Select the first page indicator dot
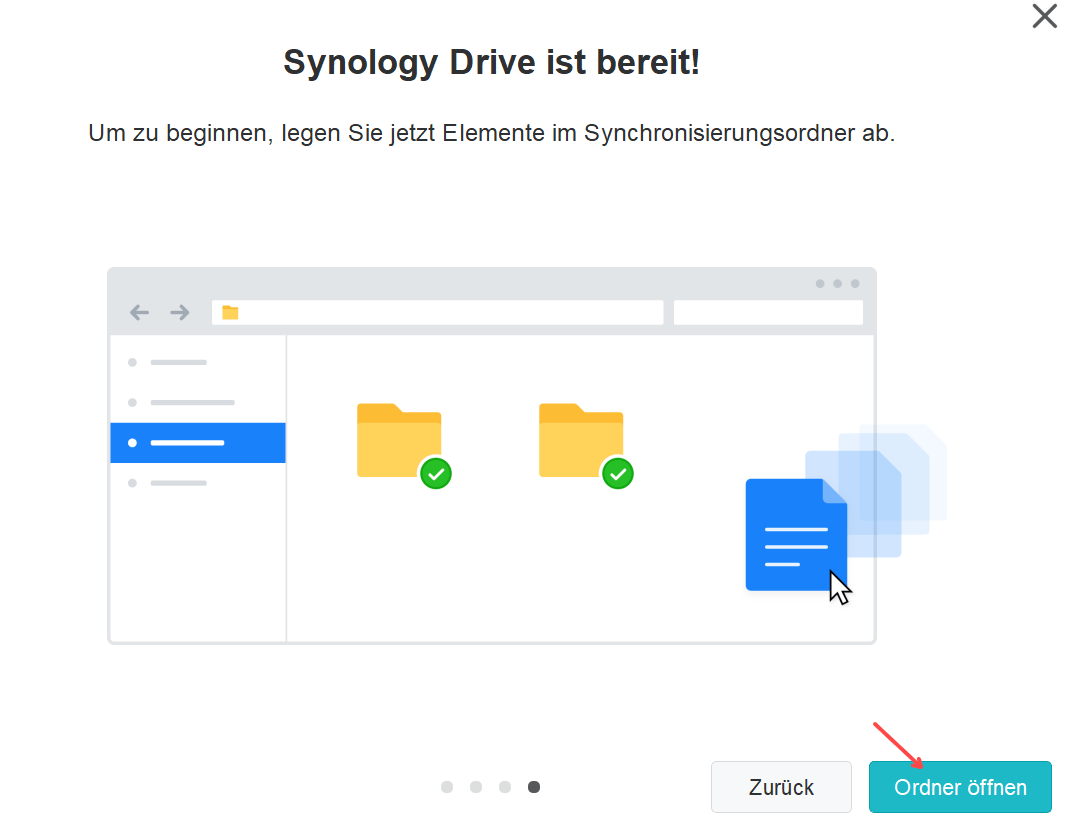Screen dimensions: 1079x836 tap(447, 787)
